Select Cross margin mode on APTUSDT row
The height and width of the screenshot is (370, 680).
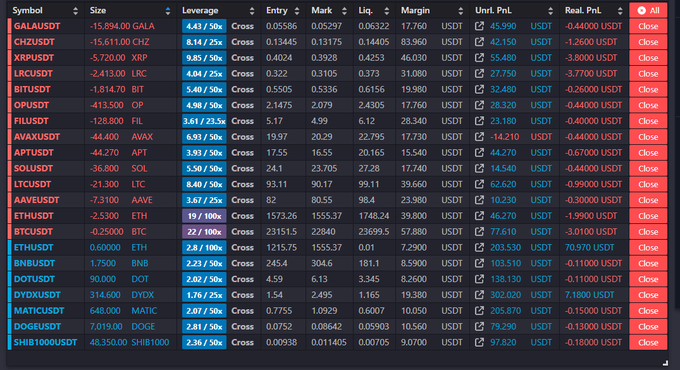tap(242, 153)
